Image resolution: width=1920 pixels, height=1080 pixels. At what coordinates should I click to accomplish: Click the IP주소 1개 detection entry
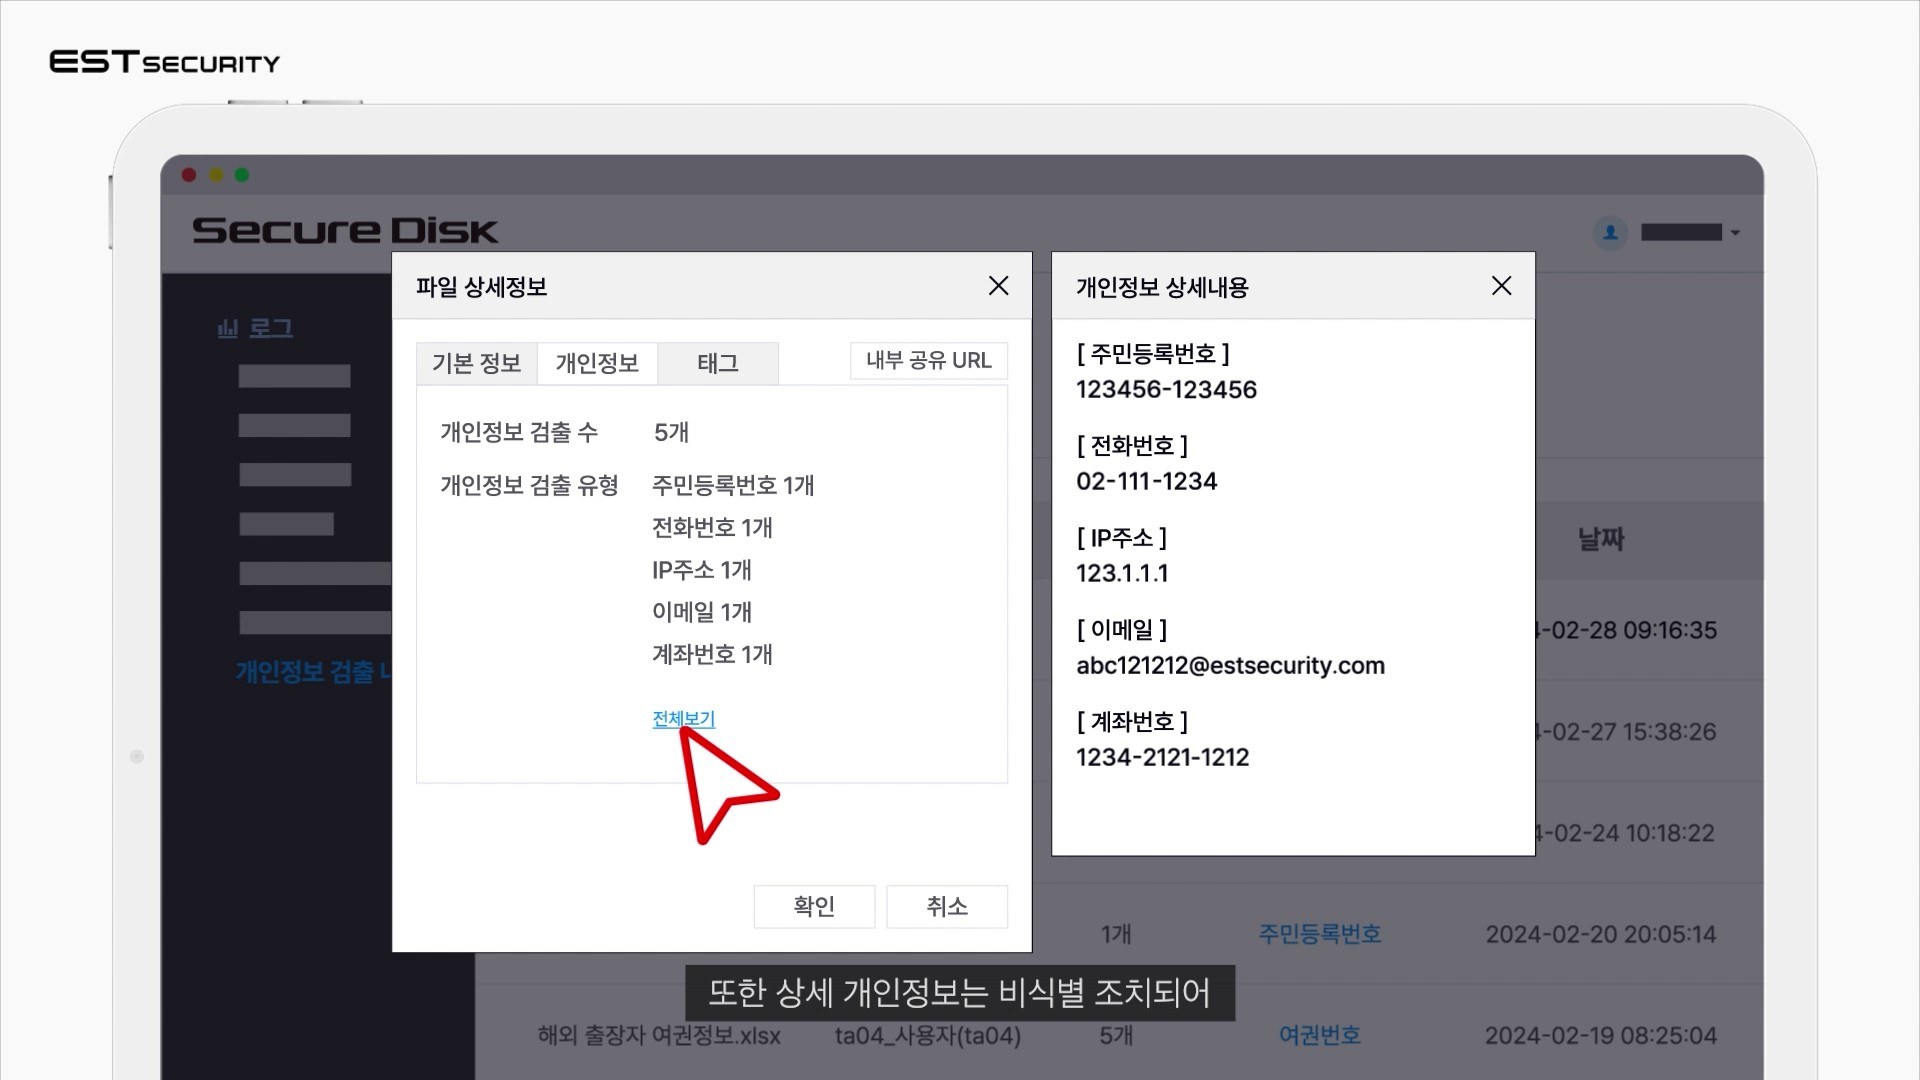[702, 570]
